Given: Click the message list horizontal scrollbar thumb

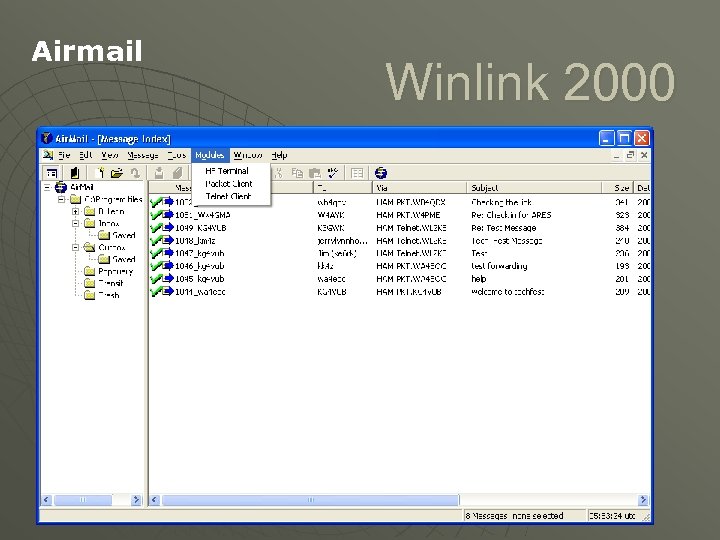Looking at the screenshot, I should (x=310, y=500).
